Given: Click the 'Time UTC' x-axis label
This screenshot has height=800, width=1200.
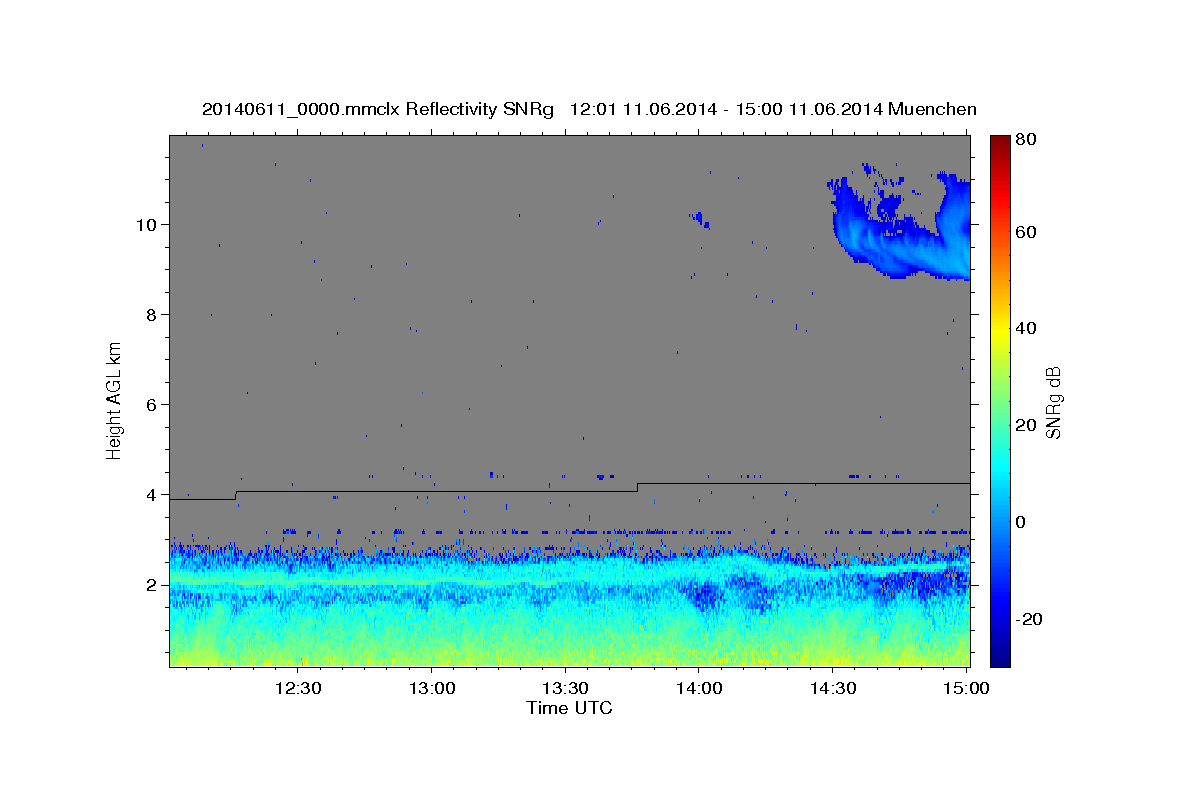Looking at the screenshot, I should click(x=569, y=708).
